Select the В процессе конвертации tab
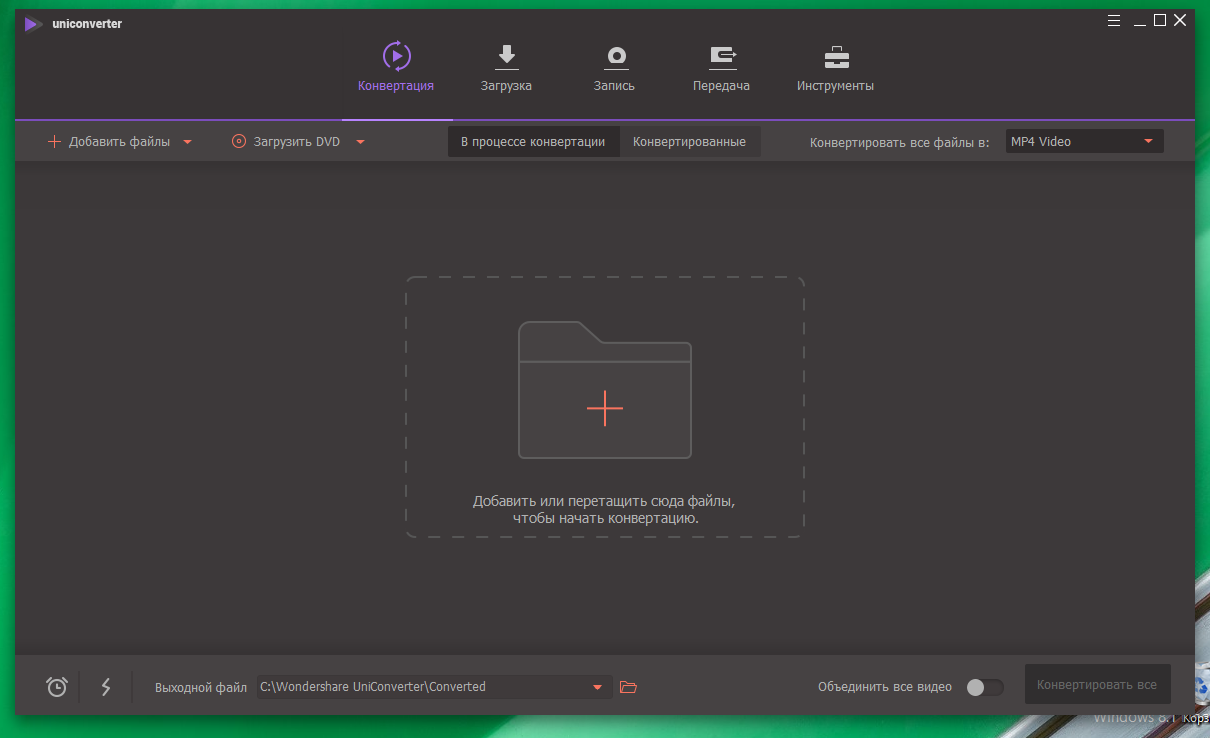Viewport: 1210px width, 738px height. [x=533, y=141]
